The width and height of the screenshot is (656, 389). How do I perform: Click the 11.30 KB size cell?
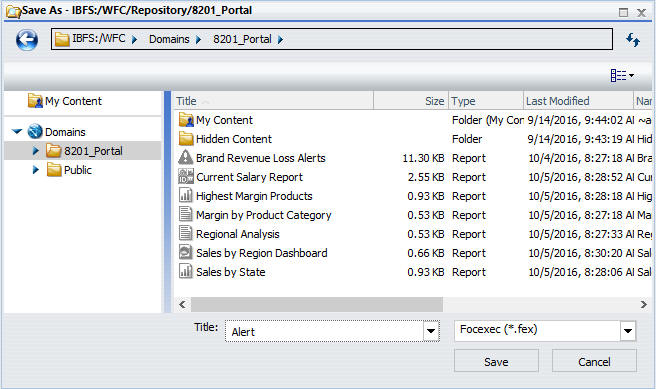point(423,158)
